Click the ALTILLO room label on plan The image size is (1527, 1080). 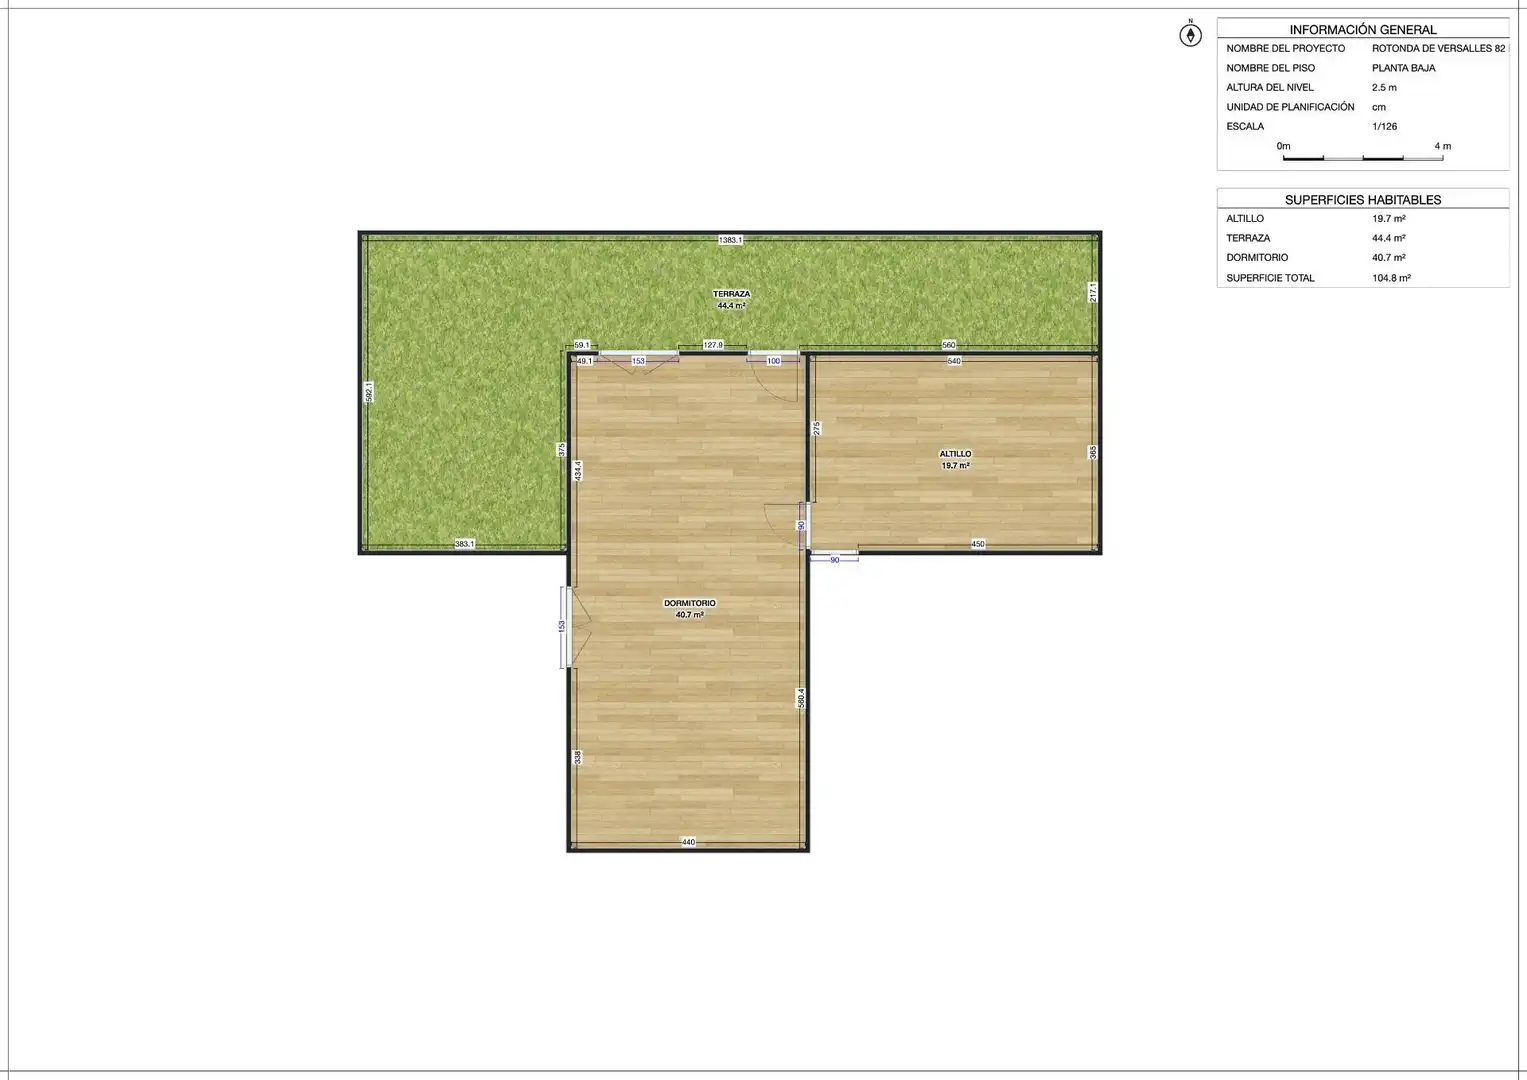pyautogui.click(x=955, y=460)
